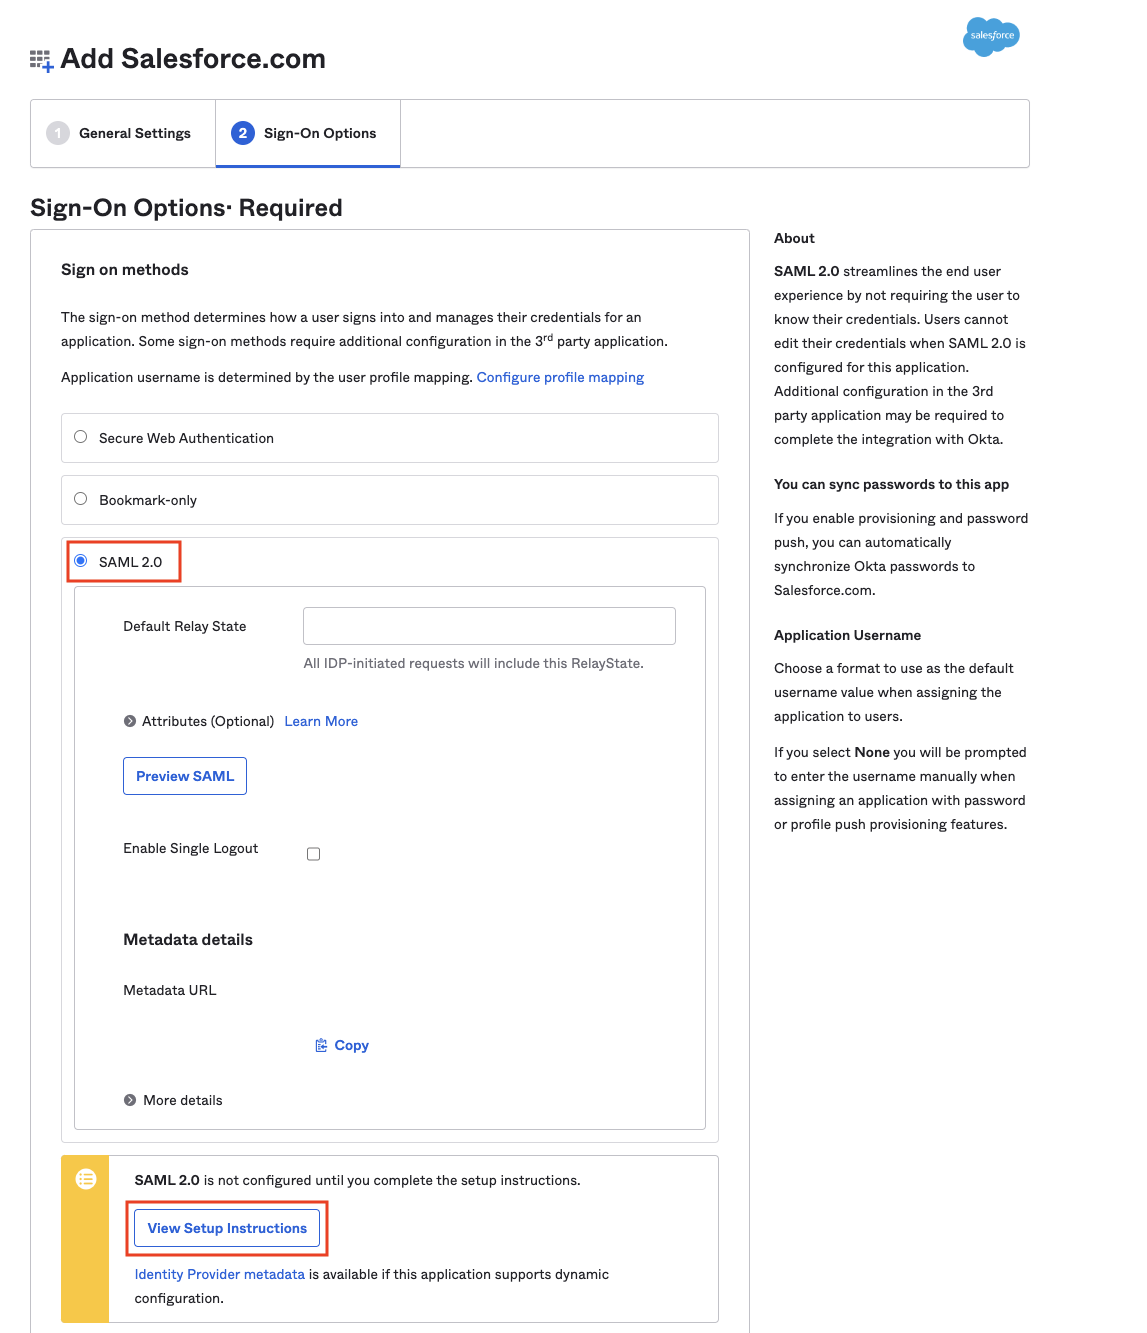Click the clipboard copy icon for Metadata URL
This screenshot has width=1147, height=1333.
point(321,1045)
